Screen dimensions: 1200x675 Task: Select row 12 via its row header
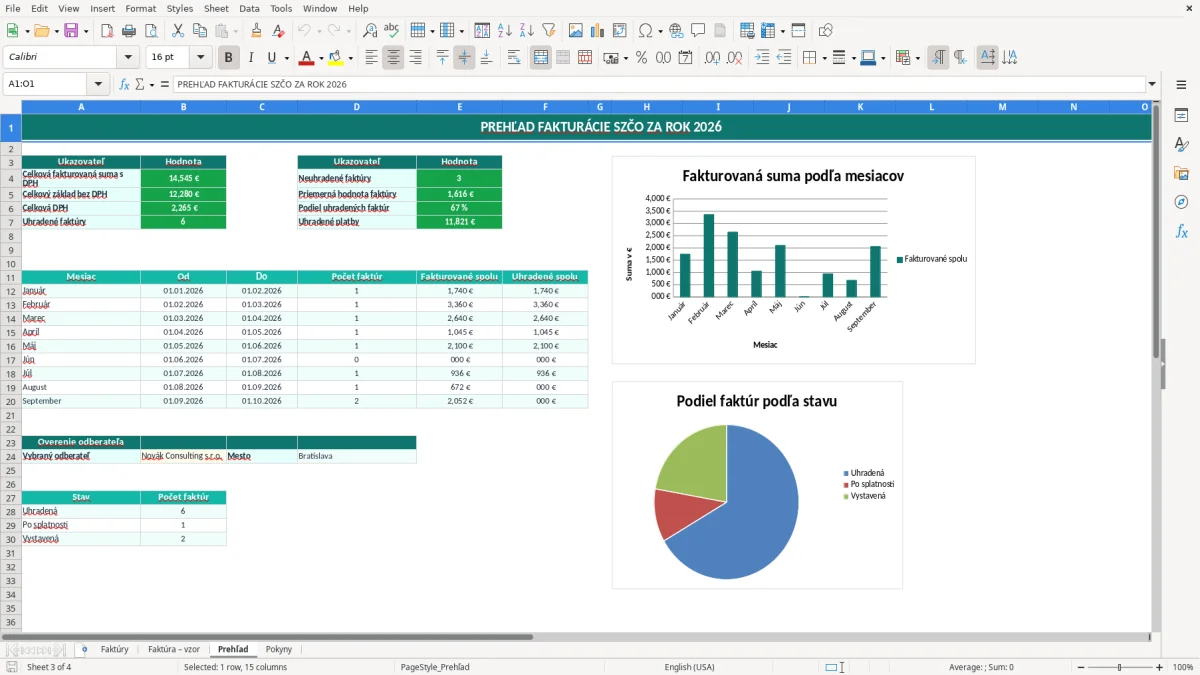11,291
